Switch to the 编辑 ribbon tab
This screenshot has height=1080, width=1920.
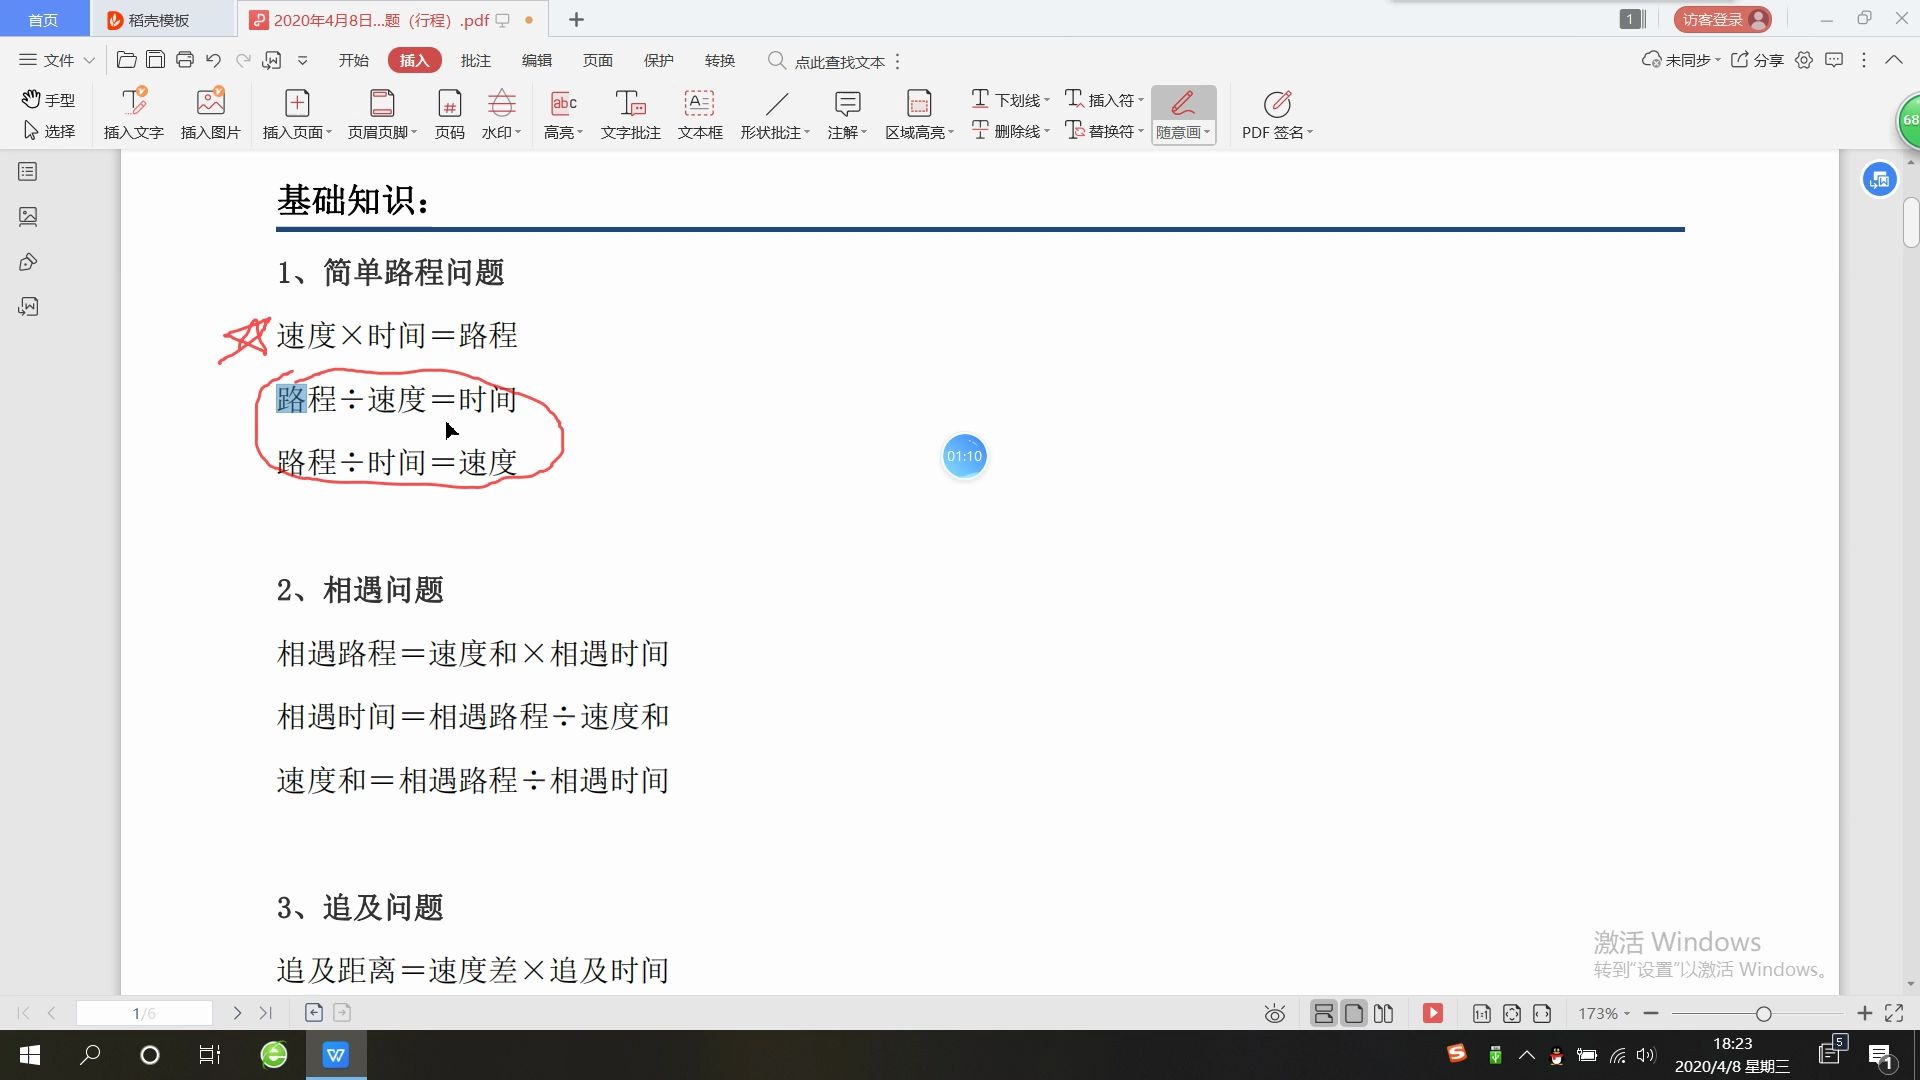[537, 60]
